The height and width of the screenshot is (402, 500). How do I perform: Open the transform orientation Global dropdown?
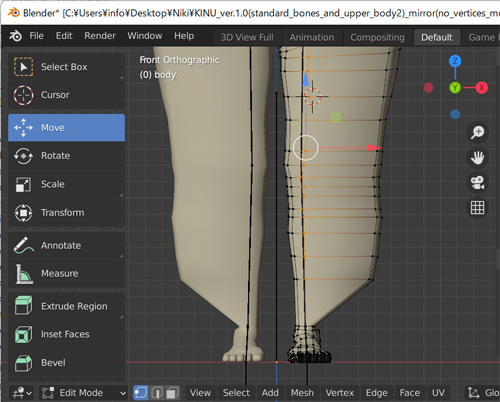tap(483, 393)
